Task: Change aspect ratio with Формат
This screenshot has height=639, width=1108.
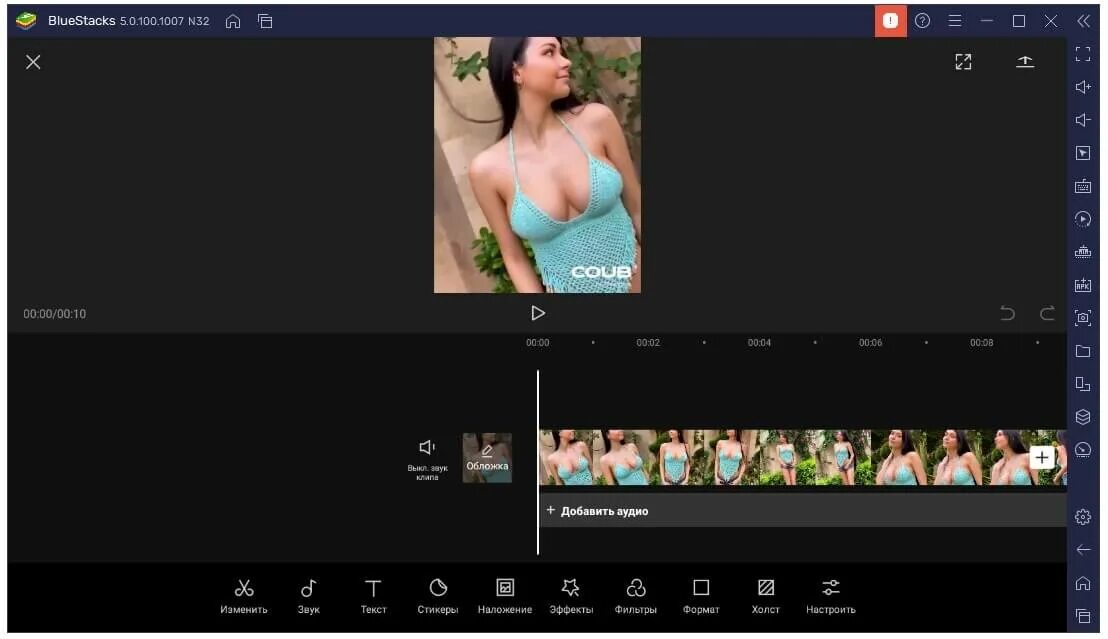Action: pos(701,597)
